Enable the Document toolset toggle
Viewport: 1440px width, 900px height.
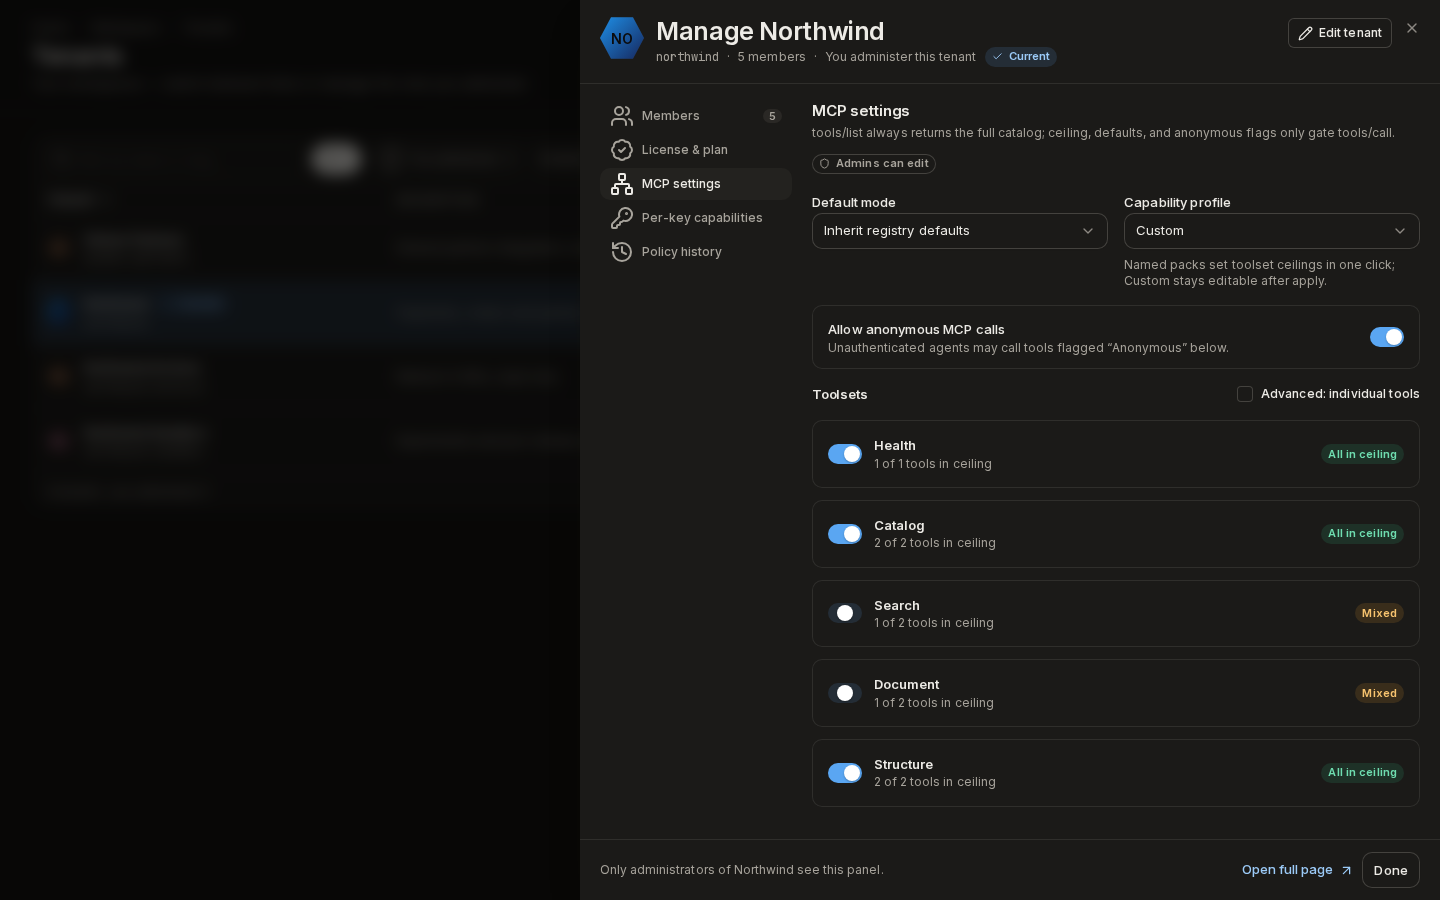(x=845, y=693)
